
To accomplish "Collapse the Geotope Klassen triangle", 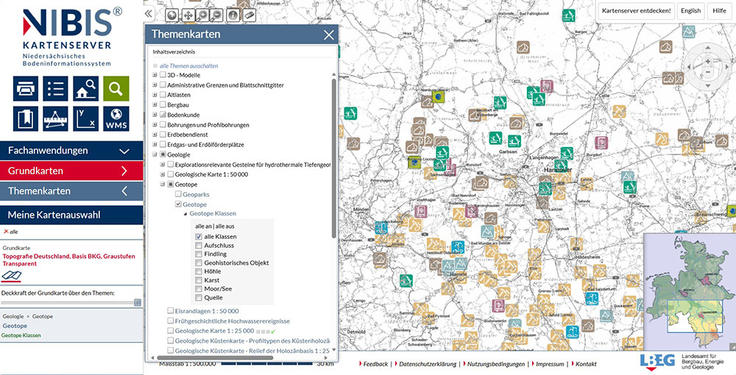I will tap(185, 214).
